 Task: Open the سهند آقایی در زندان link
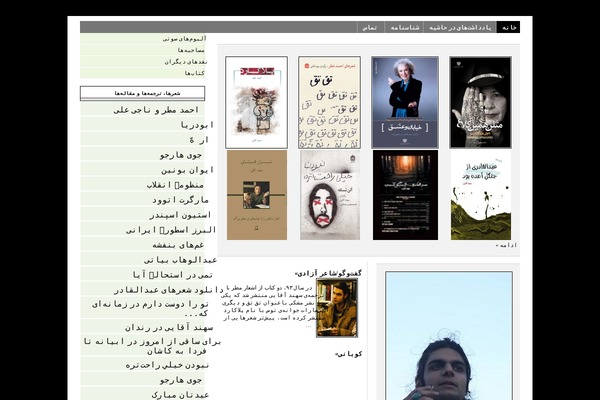click(x=169, y=328)
